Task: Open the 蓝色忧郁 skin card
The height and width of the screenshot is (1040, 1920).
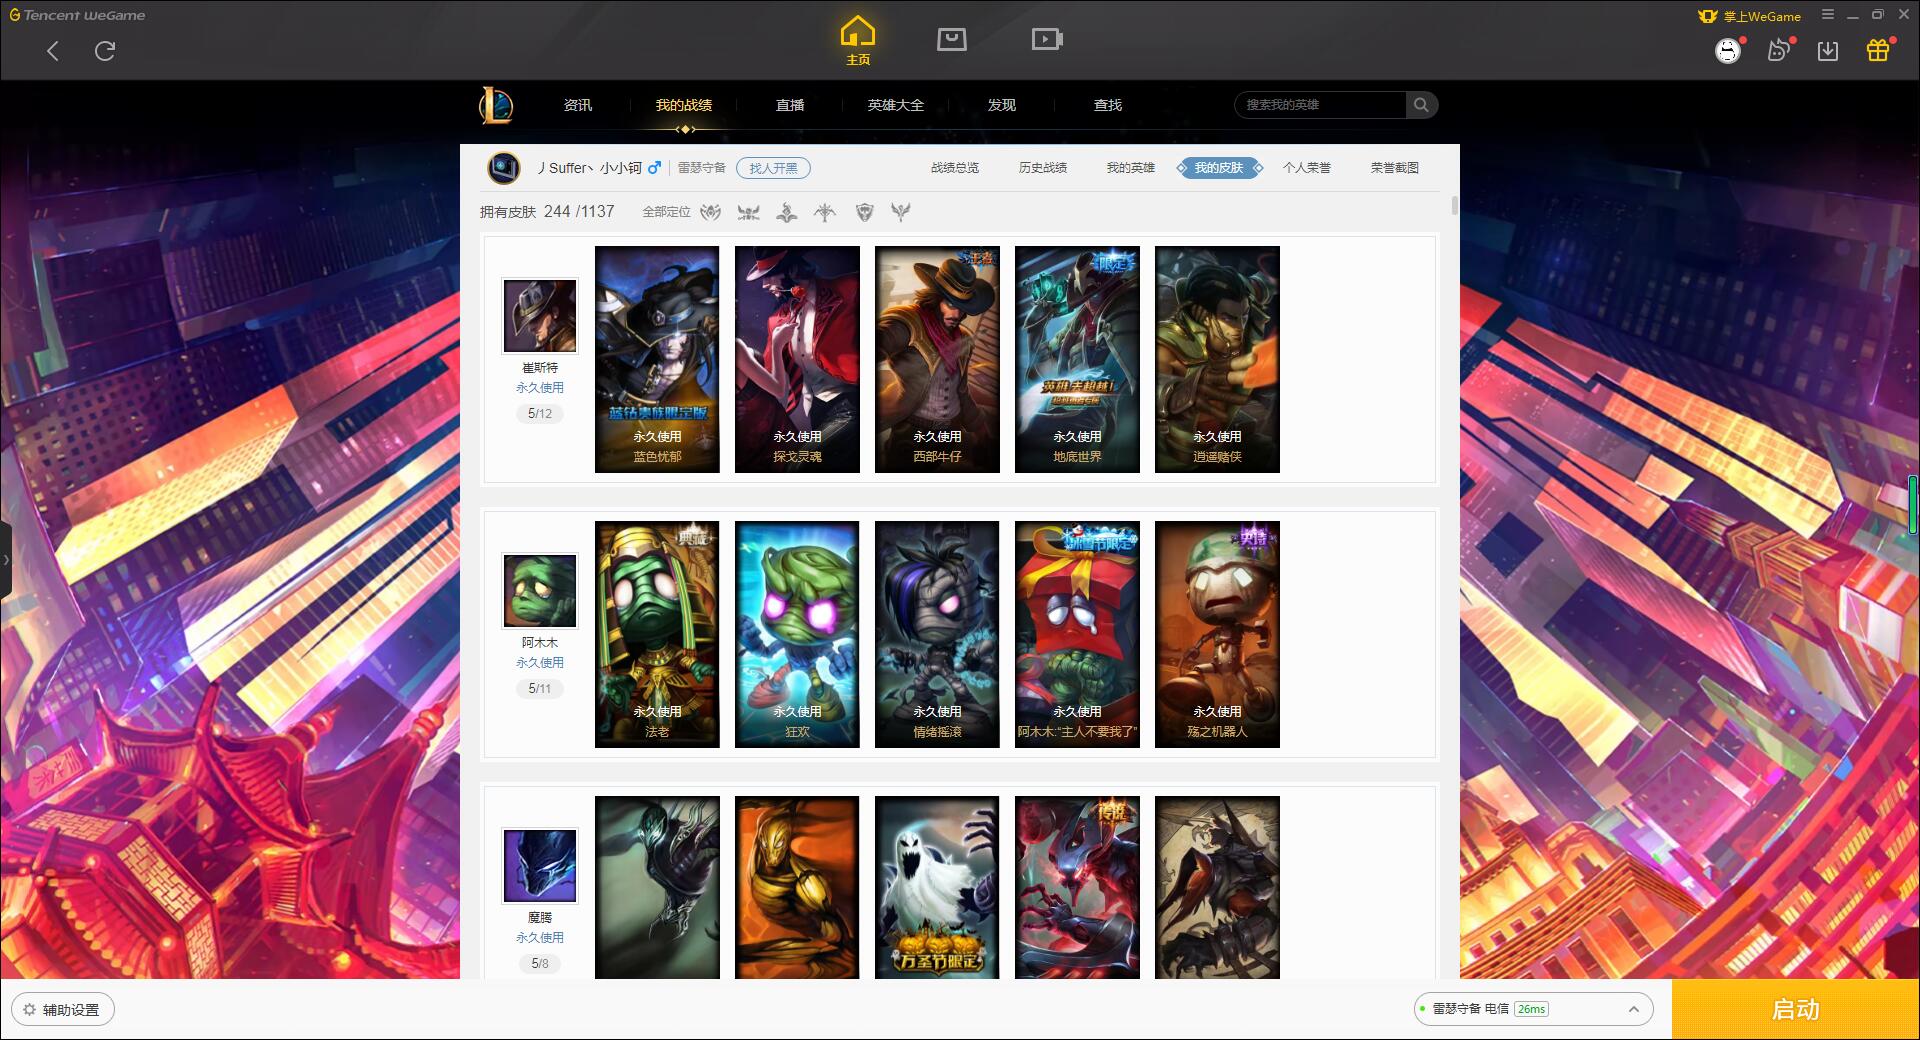Action: pyautogui.click(x=657, y=359)
